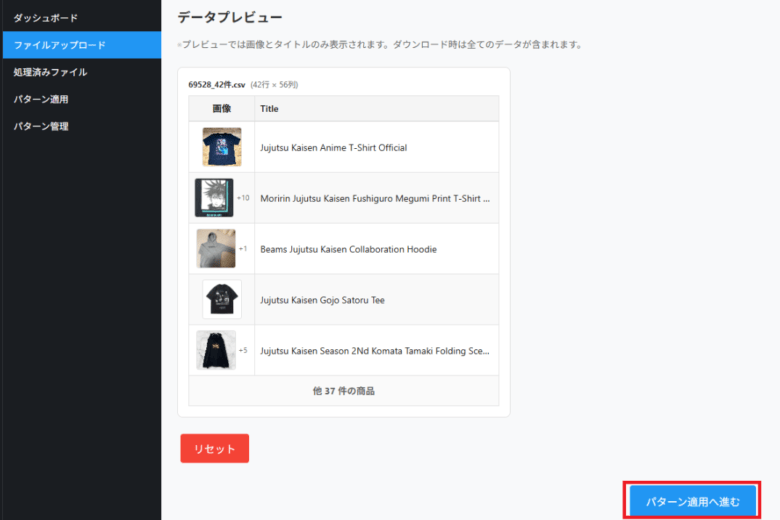Image resolution: width=780 pixels, height=520 pixels.
Task: Click the 画像 column header
Action: click(221, 108)
